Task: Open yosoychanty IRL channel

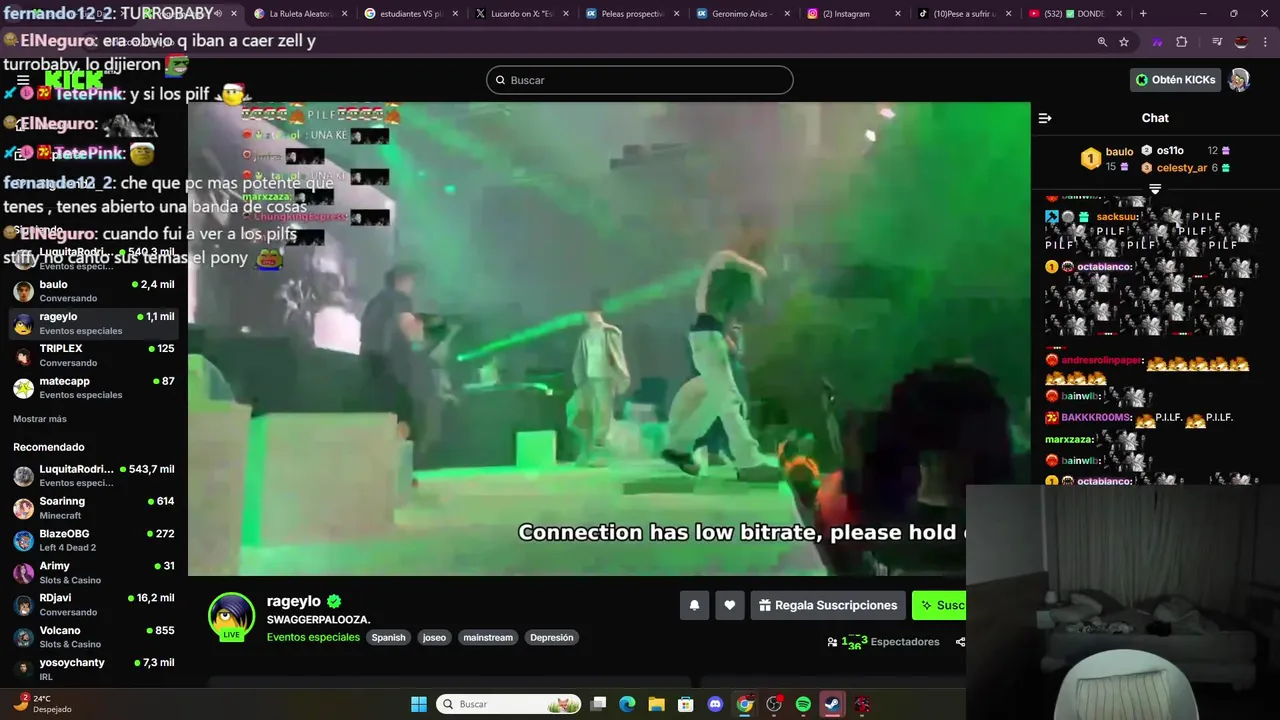Action: tap(94, 669)
